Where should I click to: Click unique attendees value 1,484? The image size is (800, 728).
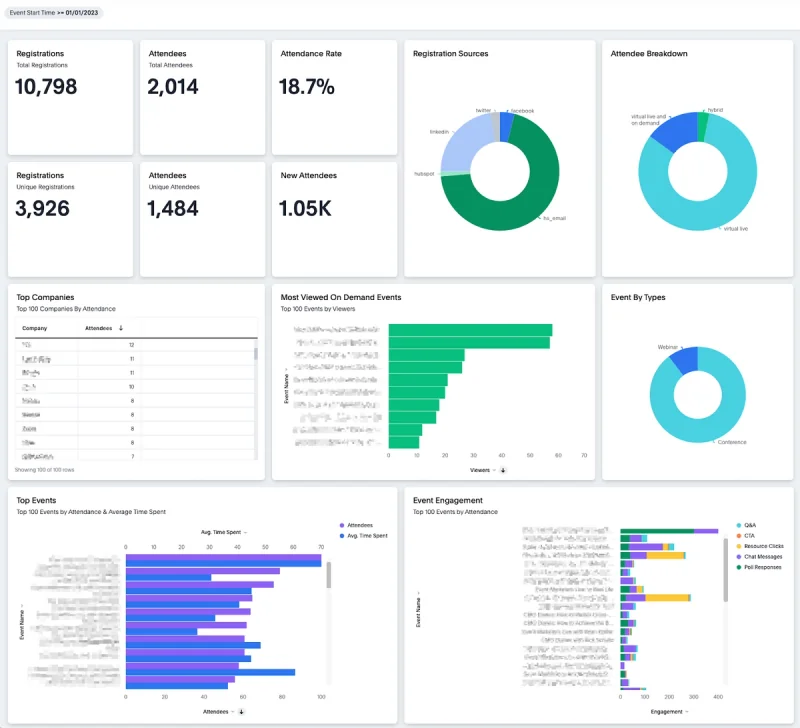[x=172, y=208]
